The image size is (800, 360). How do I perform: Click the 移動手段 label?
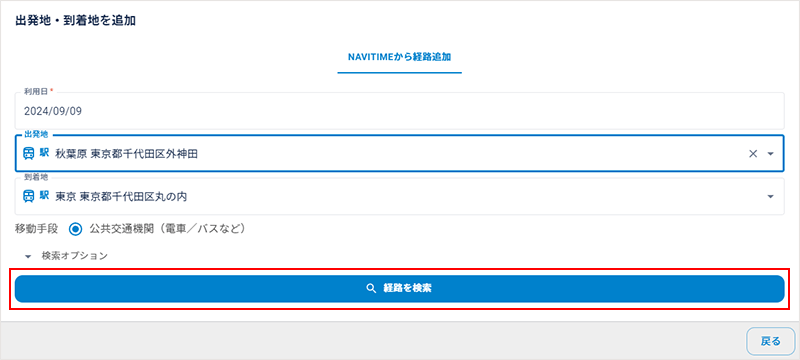tap(36, 229)
